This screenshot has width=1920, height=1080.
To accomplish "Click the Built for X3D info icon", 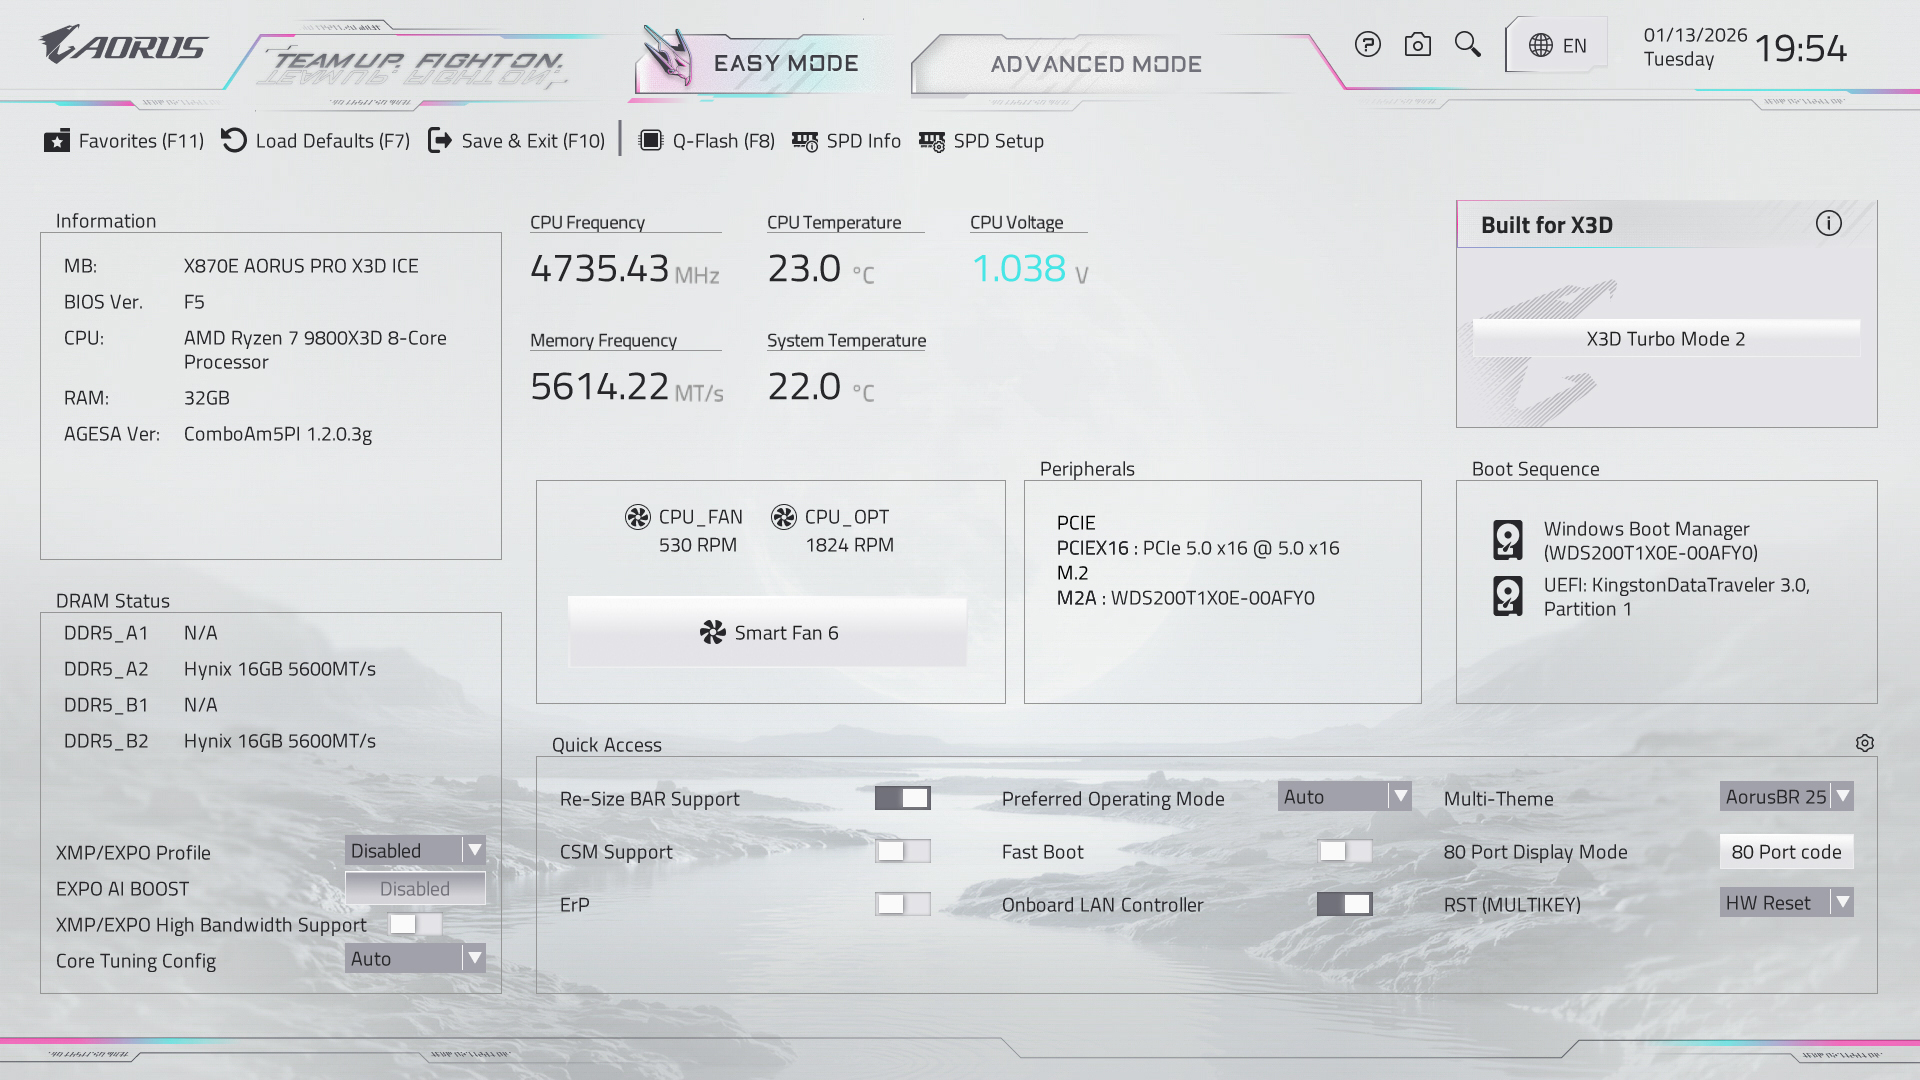I will pos(1828,224).
